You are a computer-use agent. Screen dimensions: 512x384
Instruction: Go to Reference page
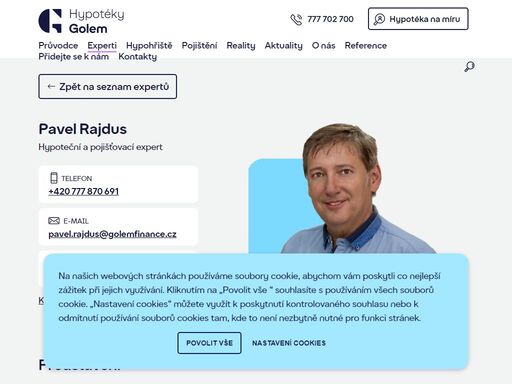point(366,45)
